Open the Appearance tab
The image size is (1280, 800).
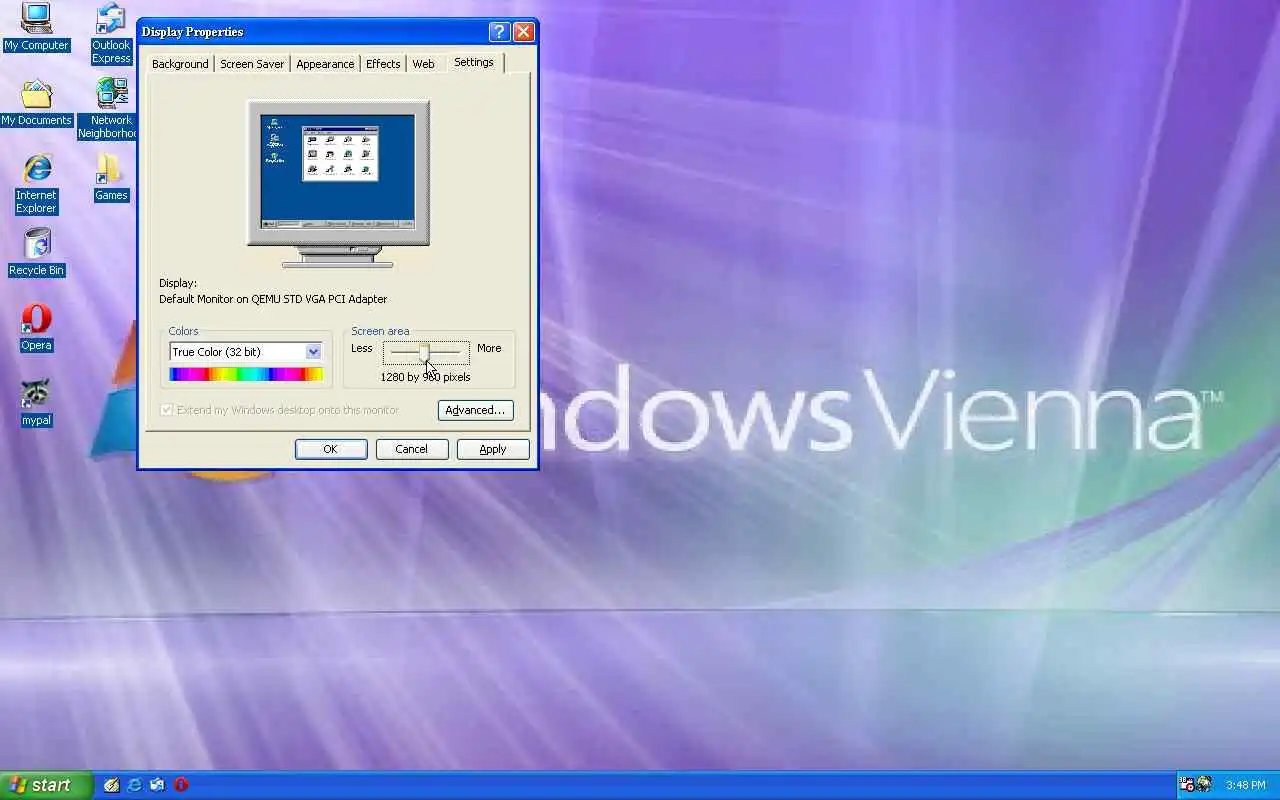tap(325, 64)
